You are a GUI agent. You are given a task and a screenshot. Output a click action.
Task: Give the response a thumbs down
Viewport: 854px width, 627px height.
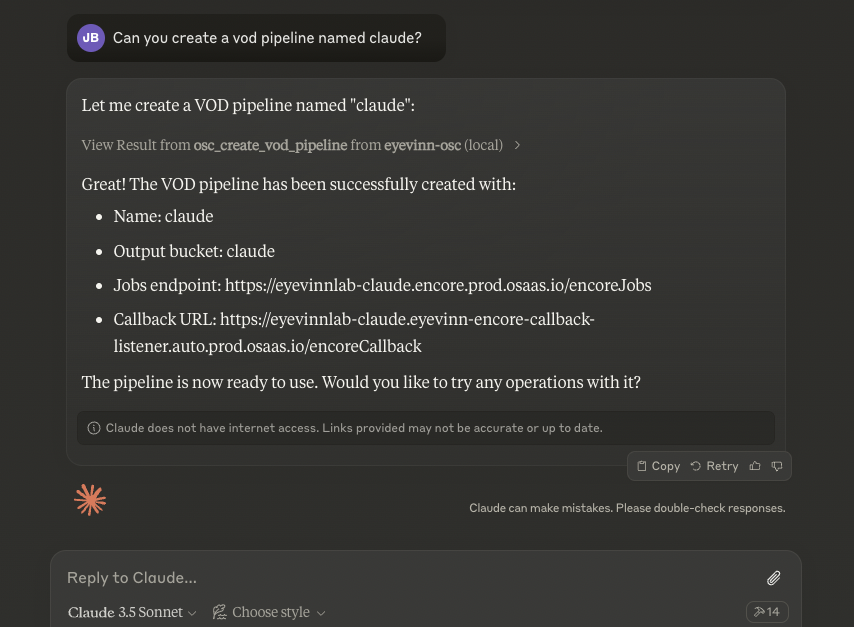pyautogui.click(x=777, y=465)
